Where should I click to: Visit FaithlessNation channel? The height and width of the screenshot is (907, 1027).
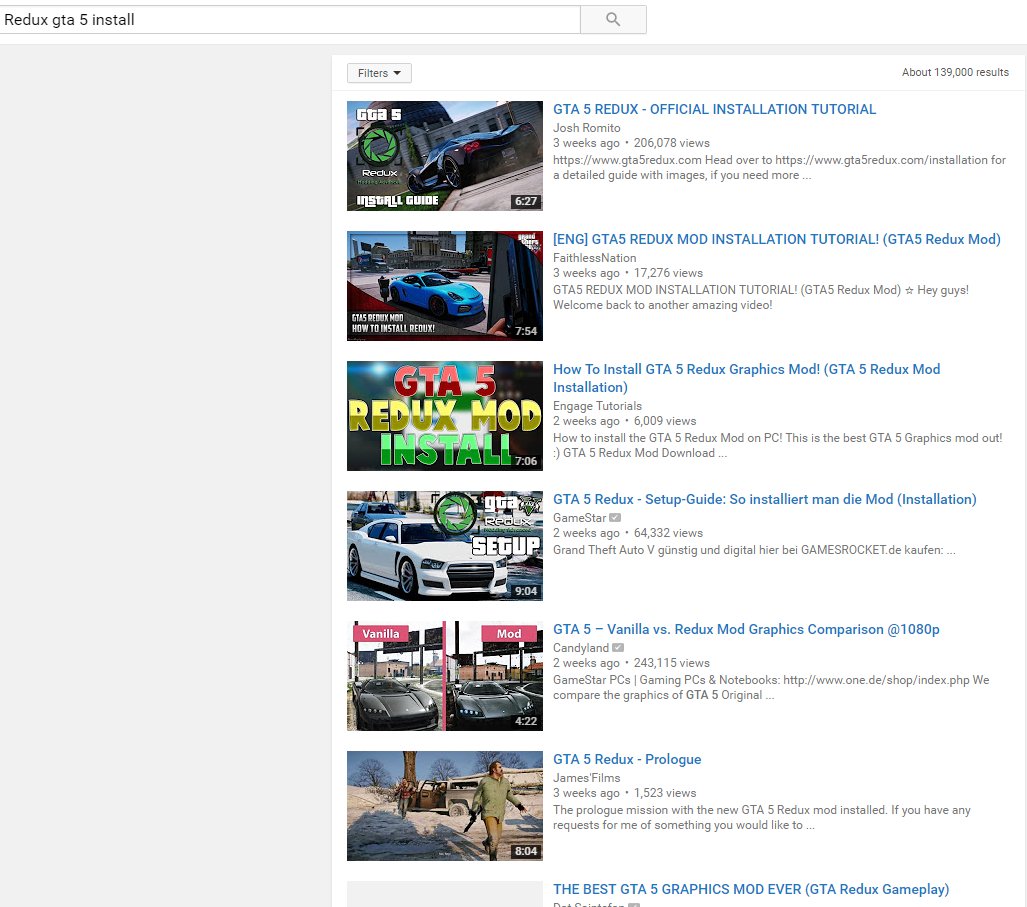point(594,258)
